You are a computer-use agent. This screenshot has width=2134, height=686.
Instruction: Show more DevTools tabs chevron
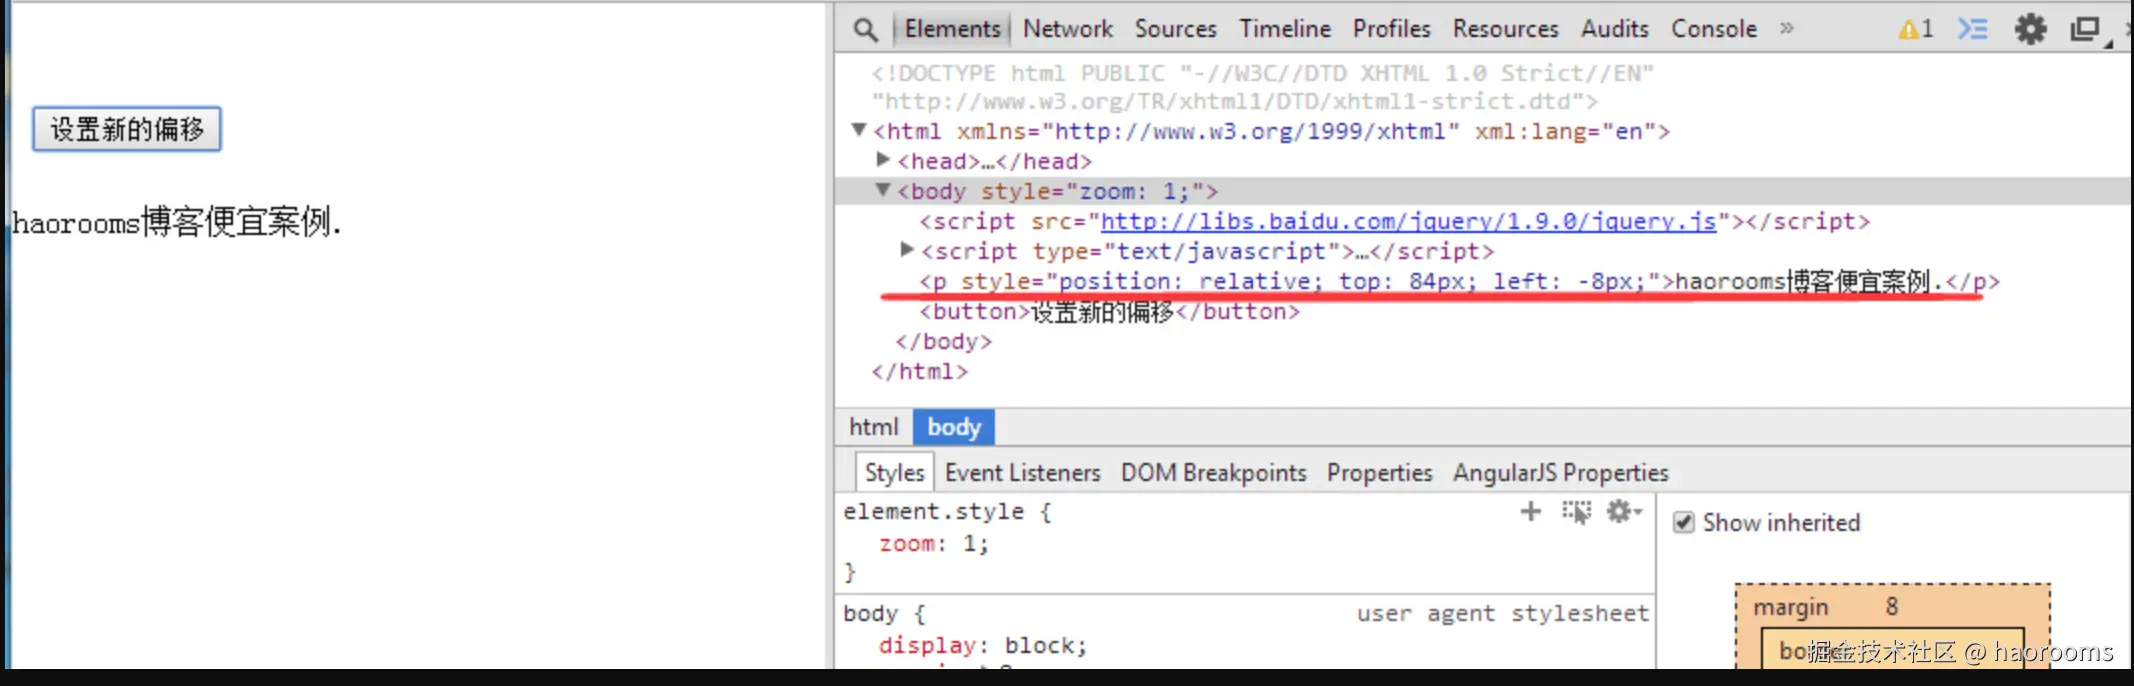click(1787, 28)
